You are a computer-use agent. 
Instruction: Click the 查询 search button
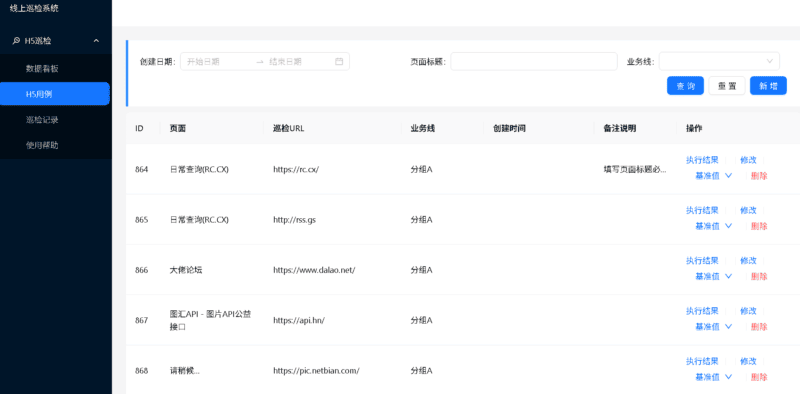coord(685,86)
